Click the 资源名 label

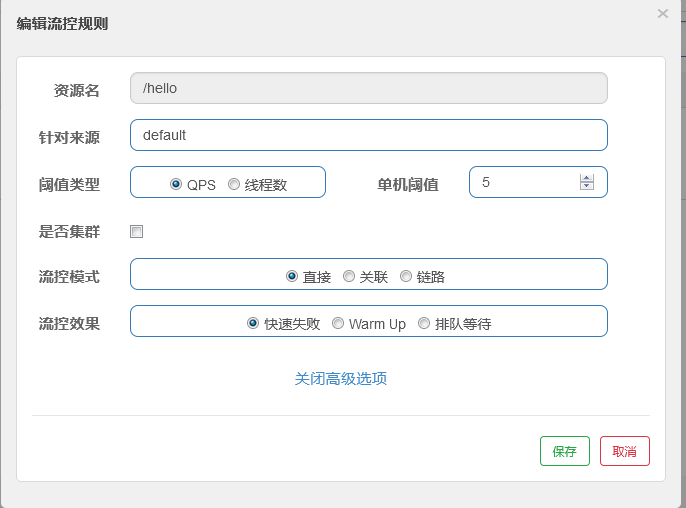click(77, 91)
